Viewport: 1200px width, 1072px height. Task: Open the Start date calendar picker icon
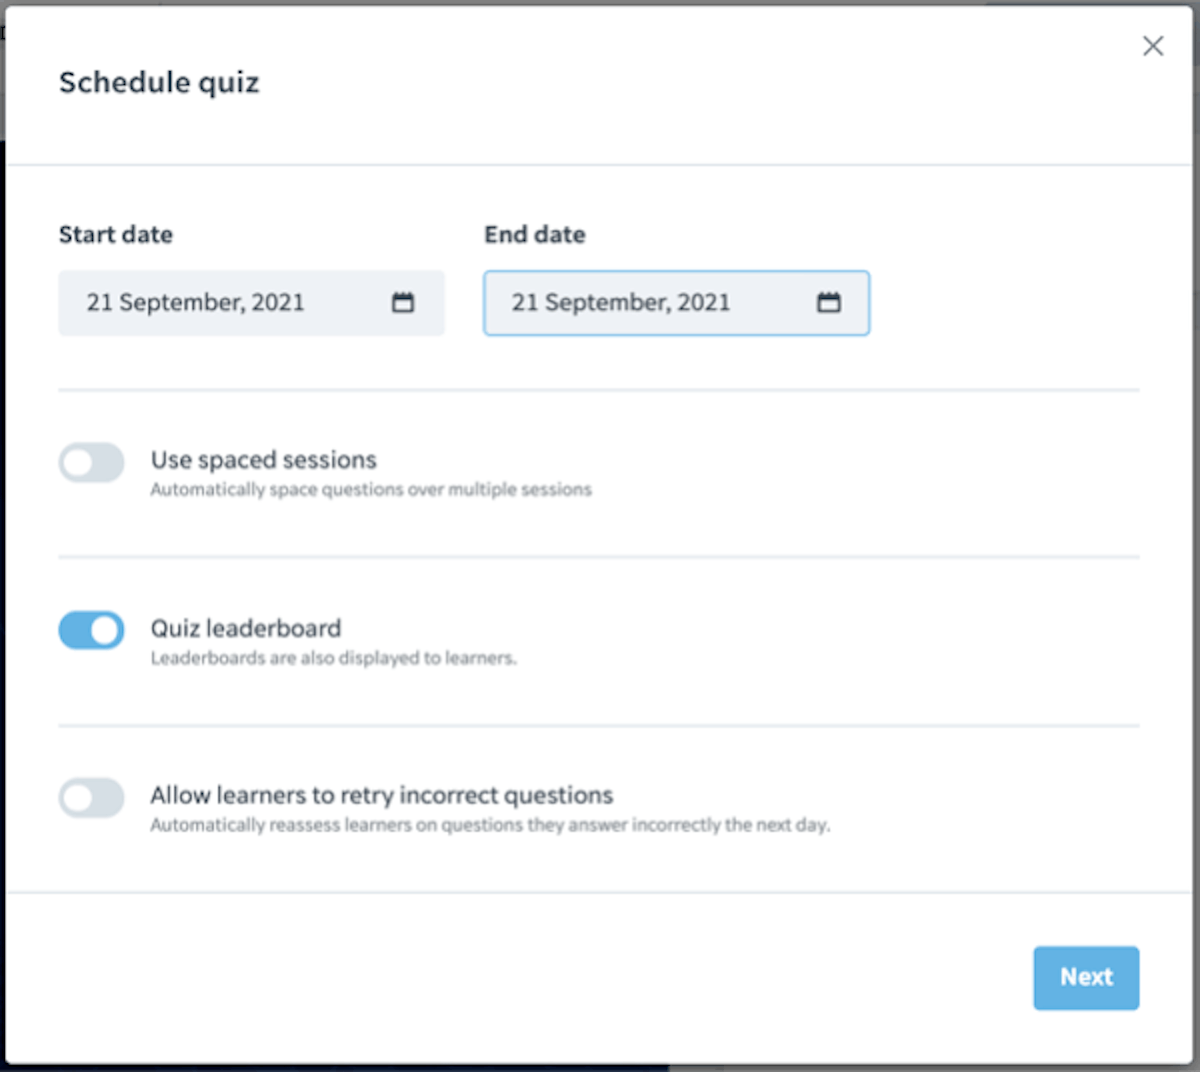click(x=403, y=302)
